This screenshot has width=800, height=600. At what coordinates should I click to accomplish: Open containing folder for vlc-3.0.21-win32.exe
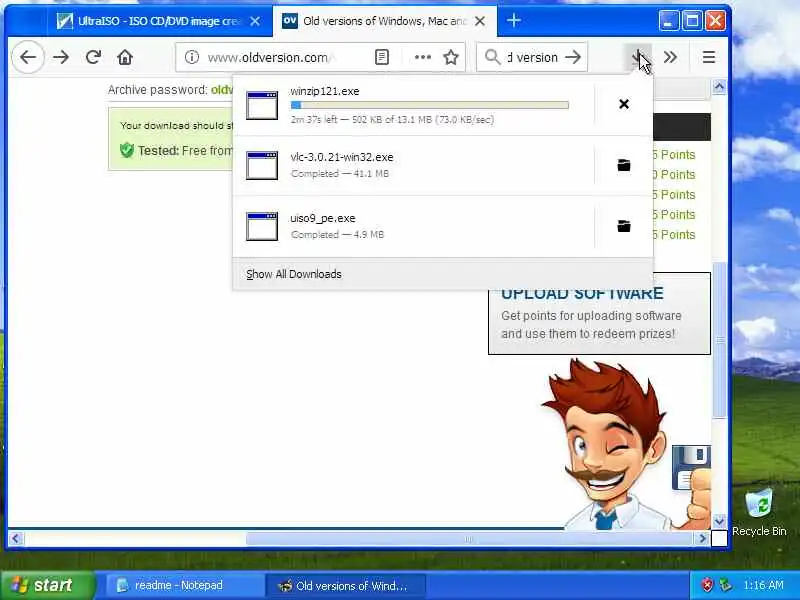(623, 165)
